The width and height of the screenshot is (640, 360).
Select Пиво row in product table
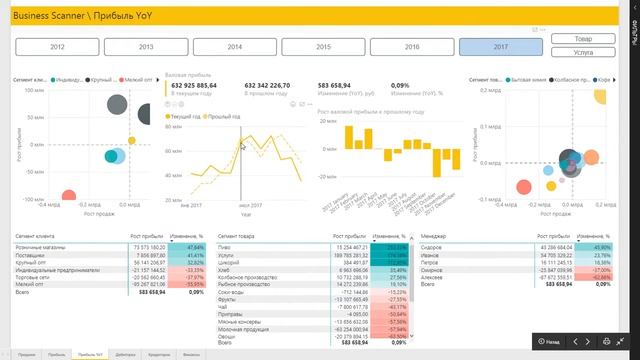click(312, 247)
